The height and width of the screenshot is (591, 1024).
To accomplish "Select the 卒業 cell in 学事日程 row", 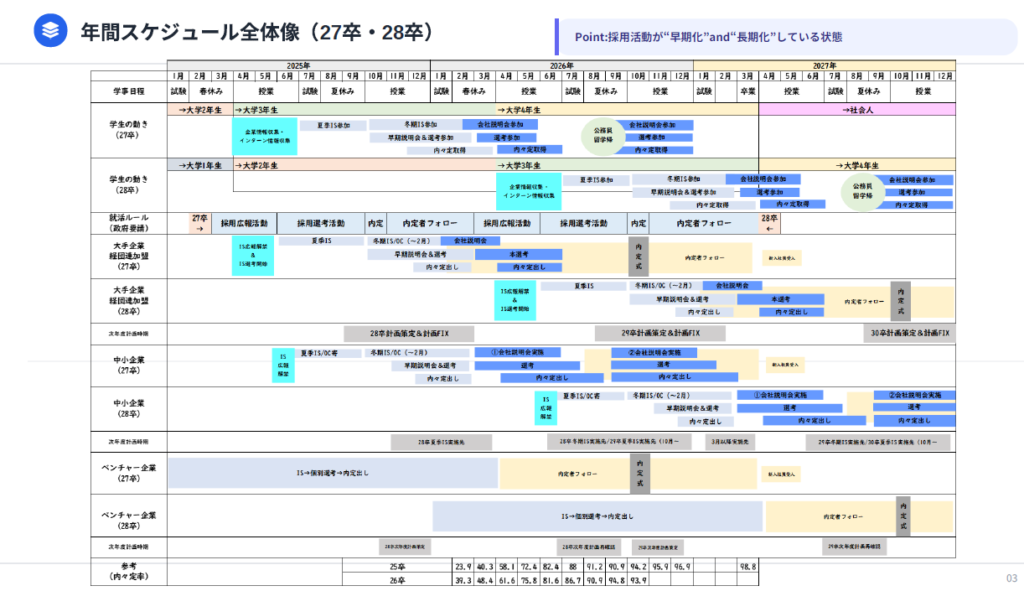I will point(747,90).
